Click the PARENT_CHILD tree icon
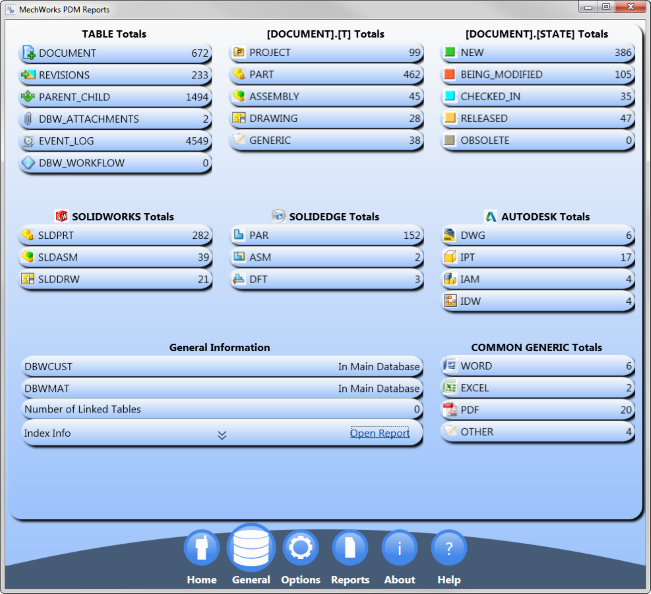This screenshot has height=594, width=651. pos(28,96)
